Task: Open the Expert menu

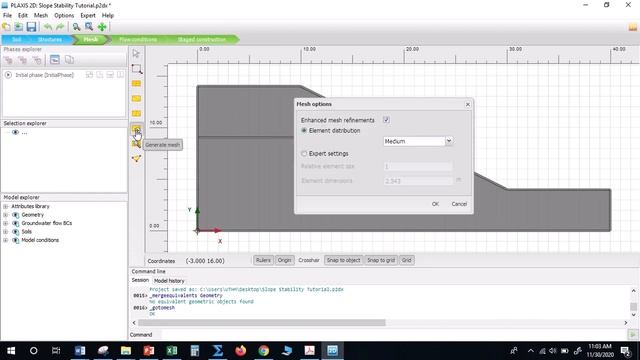Action: tap(88, 16)
